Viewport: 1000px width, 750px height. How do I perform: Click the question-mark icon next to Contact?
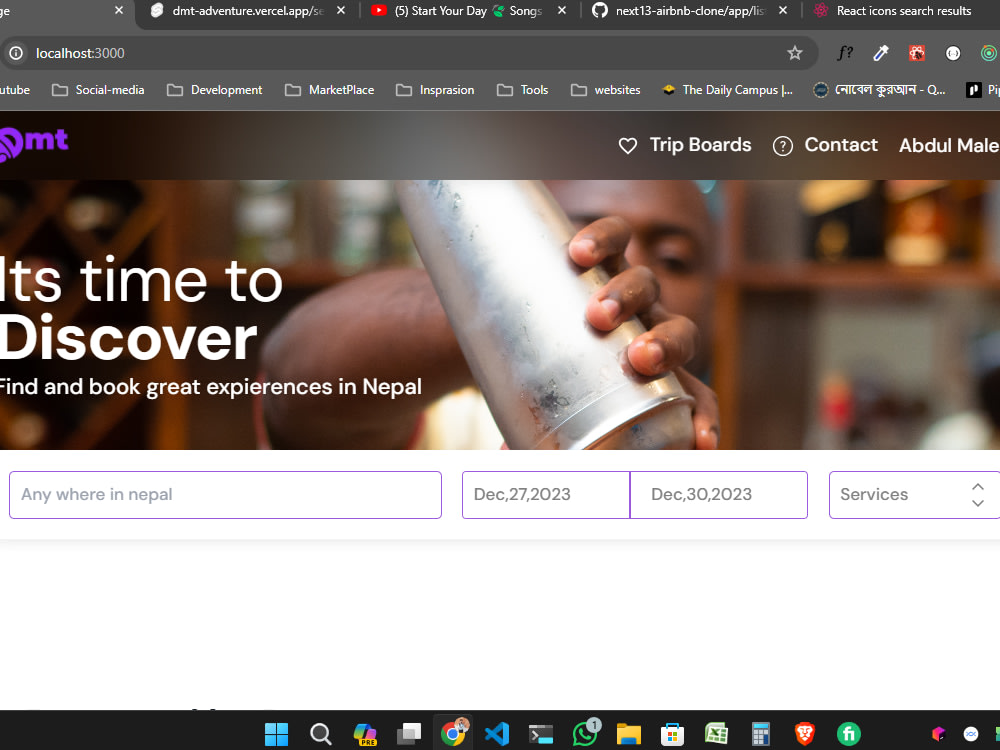(783, 146)
